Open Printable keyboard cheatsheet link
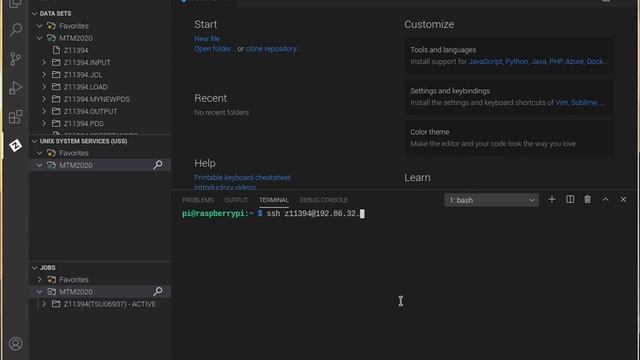The height and width of the screenshot is (360, 640). pyautogui.click(x=242, y=178)
